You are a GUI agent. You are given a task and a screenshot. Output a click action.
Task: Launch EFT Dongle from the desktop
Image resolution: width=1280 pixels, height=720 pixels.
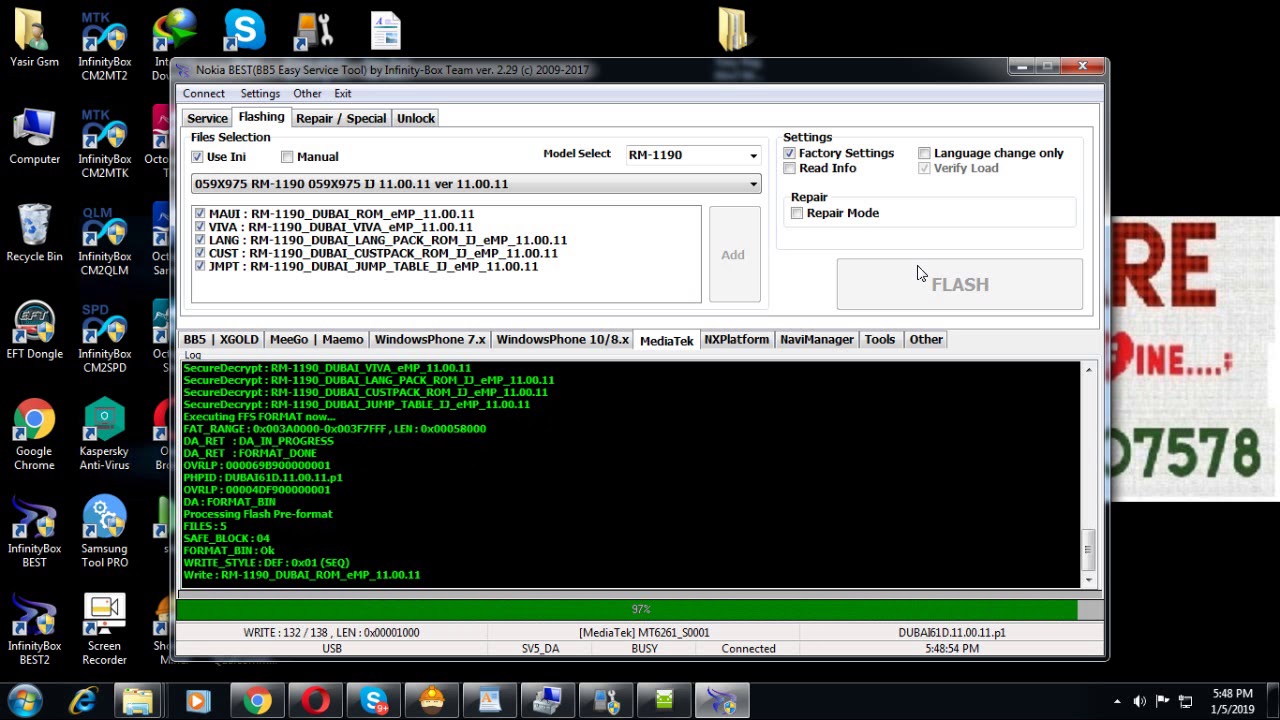tap(34, 331)
